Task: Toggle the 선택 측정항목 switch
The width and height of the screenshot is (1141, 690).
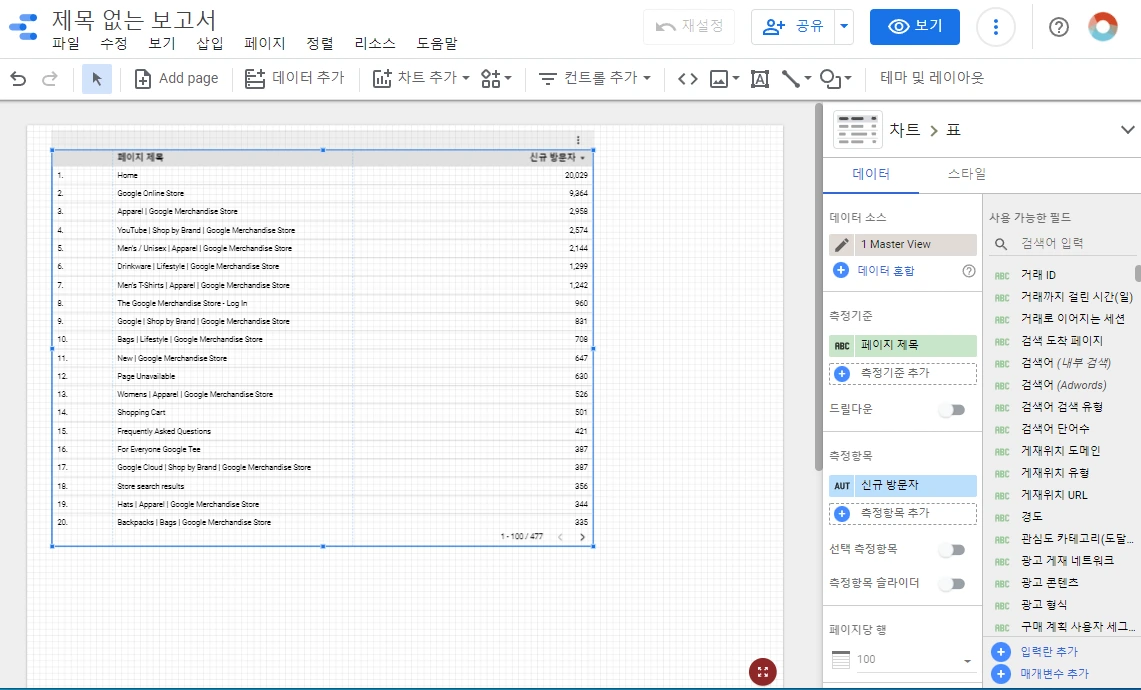Action: (952, 550)
